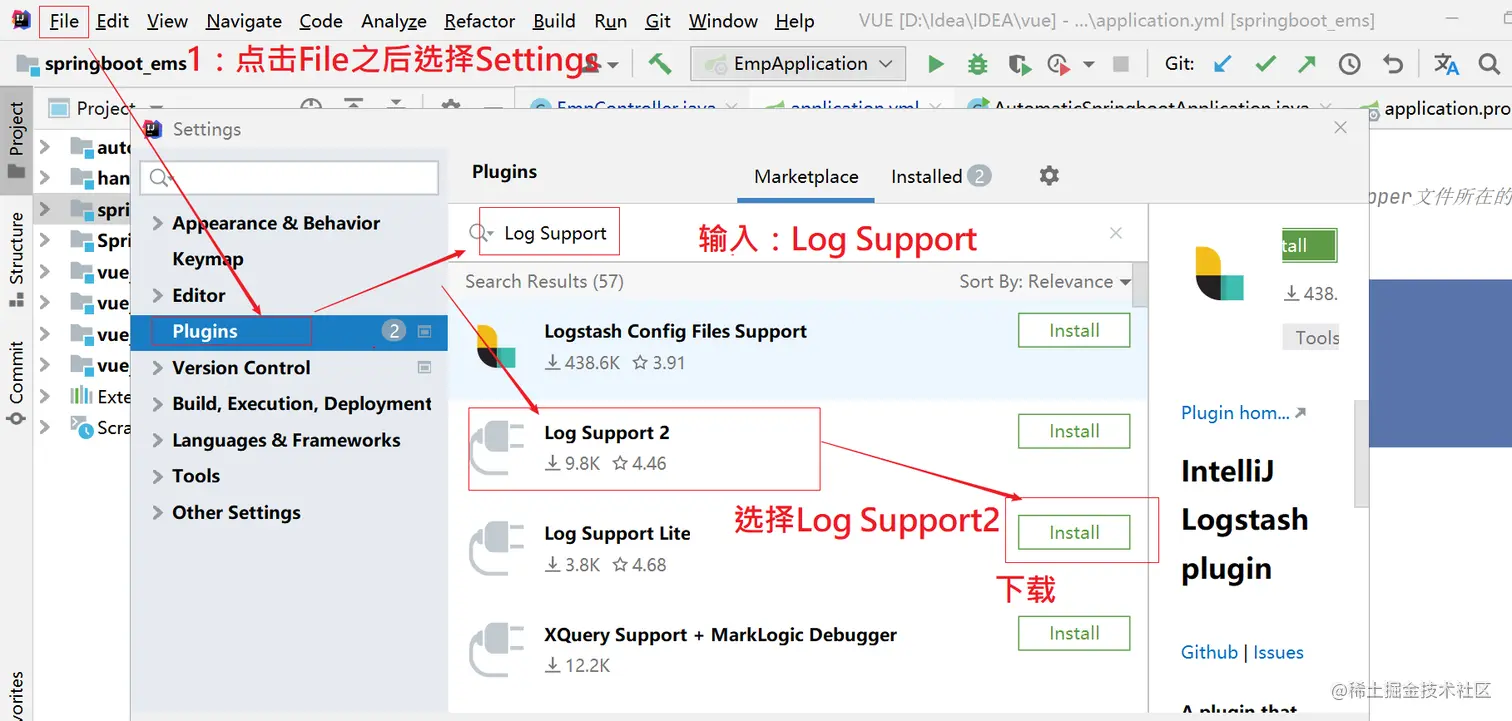Click Git Push green arrow icon
Image resolution: width=1512 pixels, height=721 pixels.
coord(1307,64)
